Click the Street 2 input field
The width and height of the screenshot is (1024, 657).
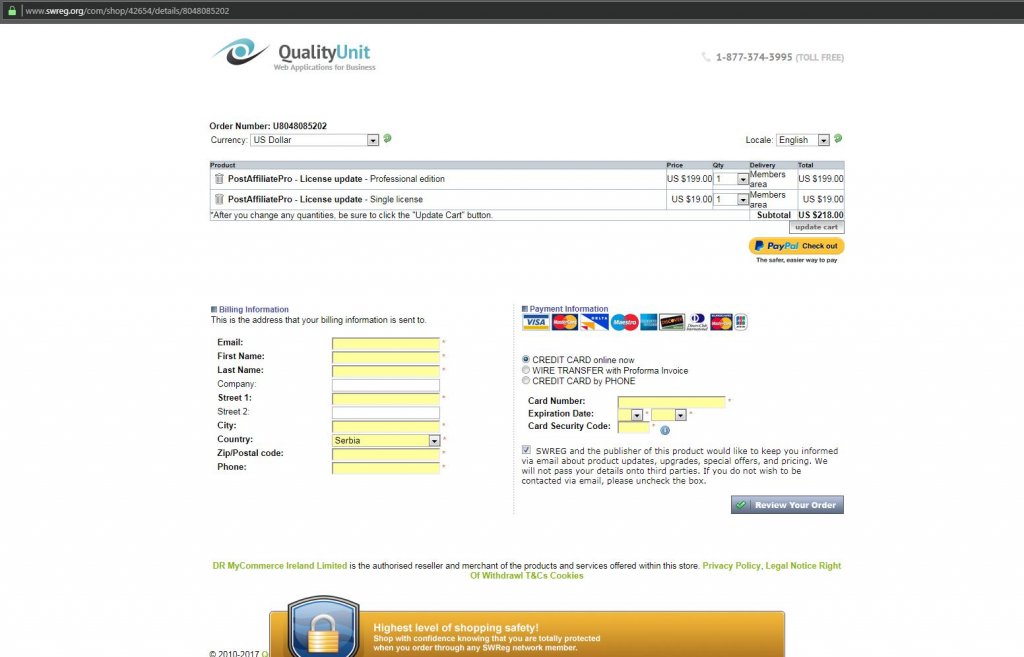pos(386,412)
